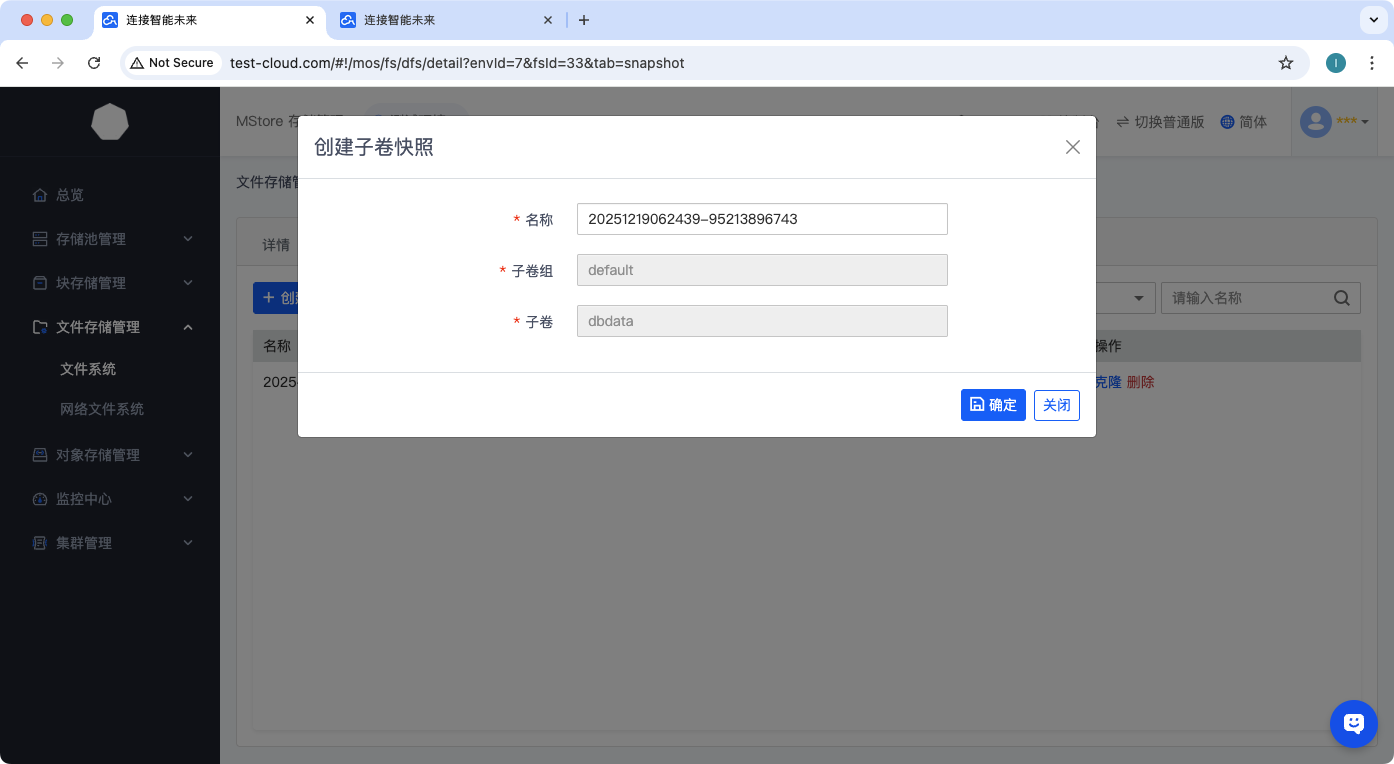The height and width of the screenshot is (764, 1394).
Task: Bookmark this page with star icon
Action: coord(1286,63)
